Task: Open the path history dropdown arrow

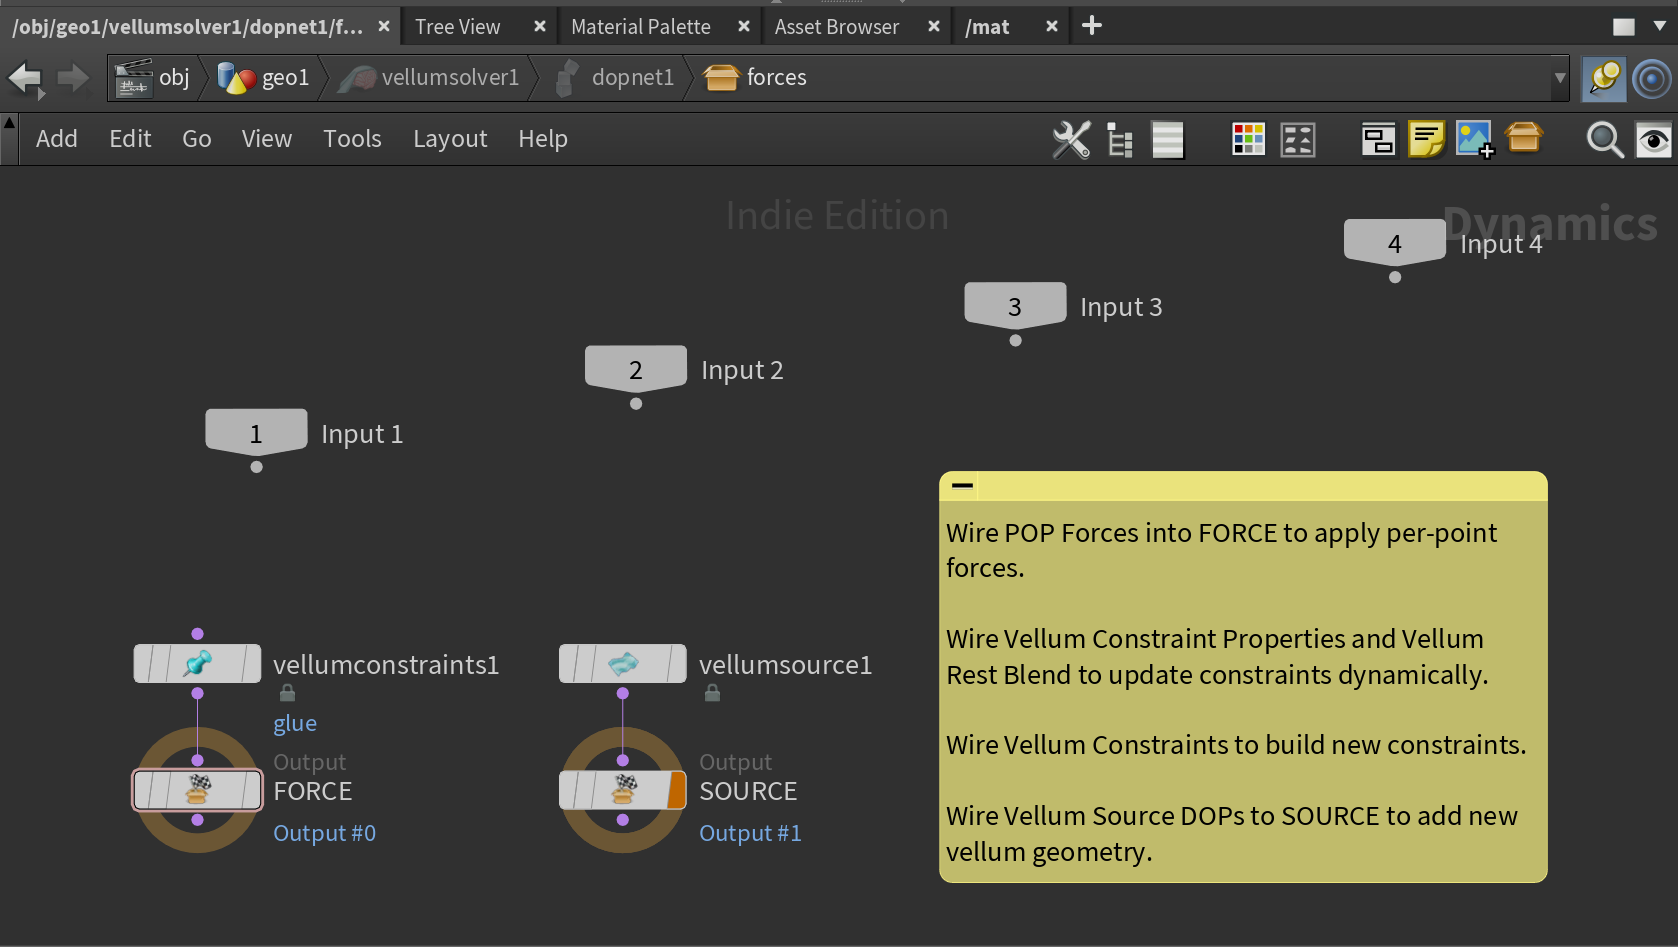Action: pos(1560,79)
